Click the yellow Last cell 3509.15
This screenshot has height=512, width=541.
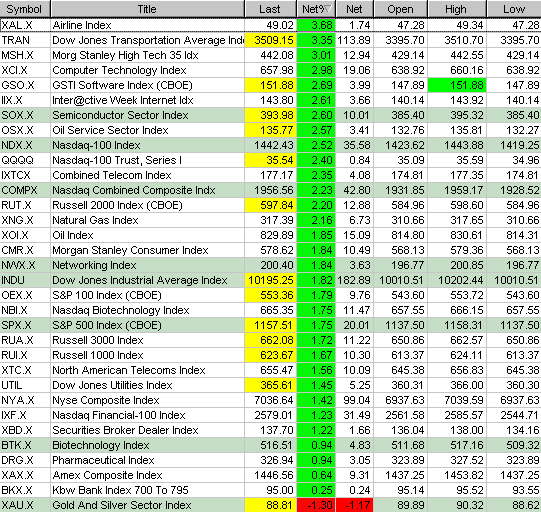pyautogui.click(x=270, y=40)
